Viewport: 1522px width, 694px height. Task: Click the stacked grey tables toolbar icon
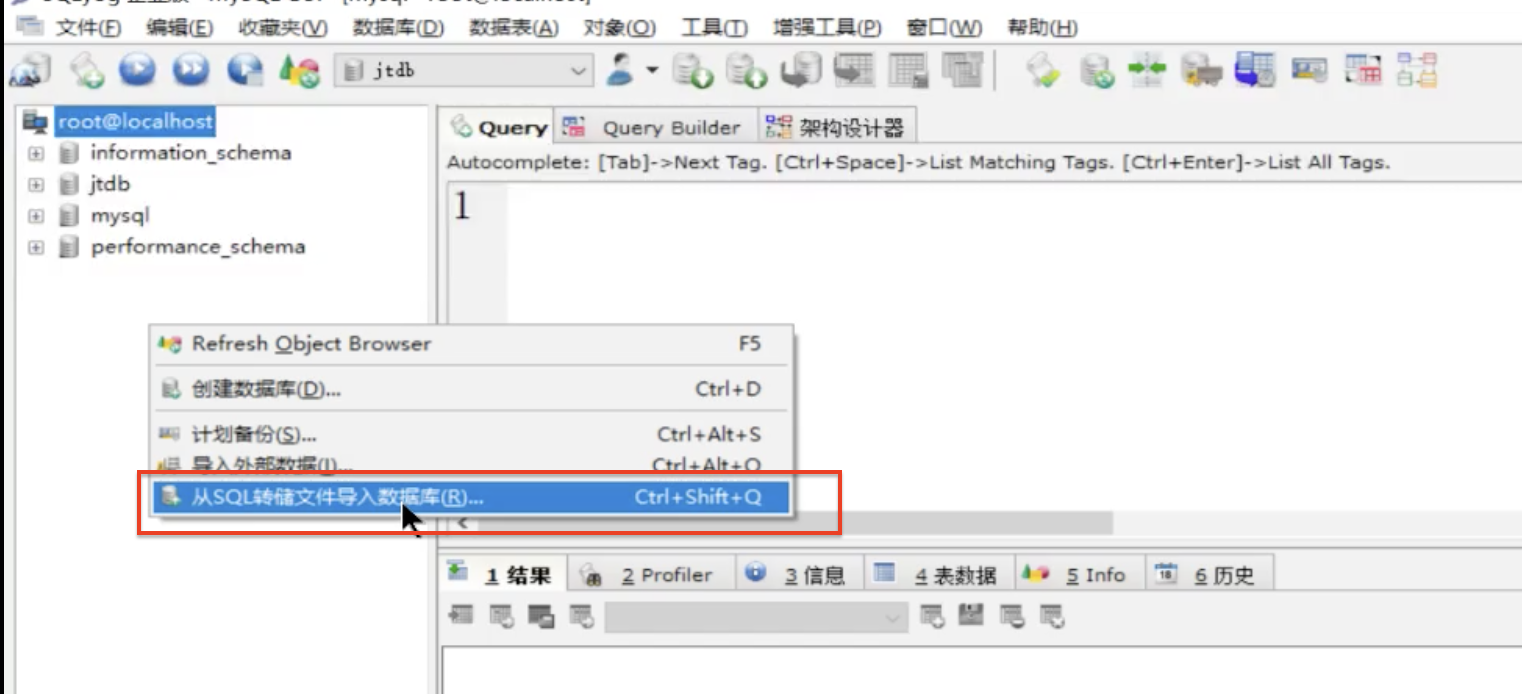(962, 71)
